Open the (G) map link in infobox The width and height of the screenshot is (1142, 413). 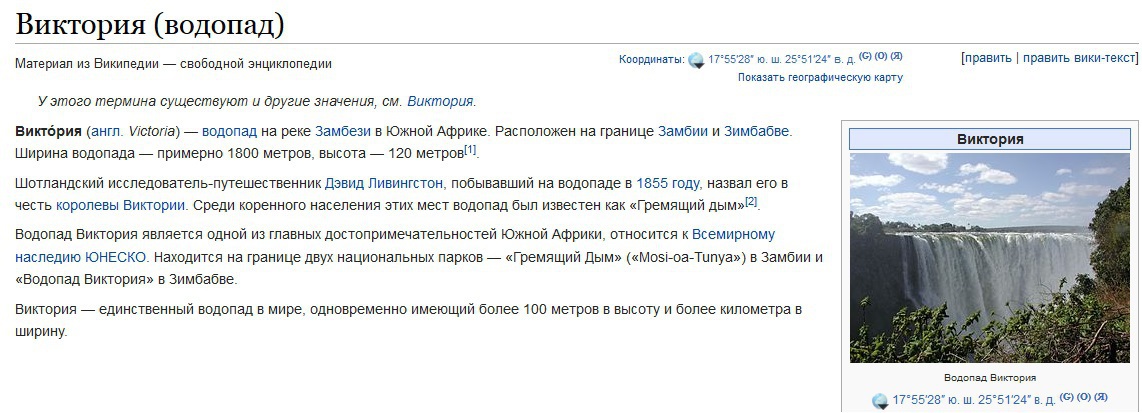point(1067,397)
